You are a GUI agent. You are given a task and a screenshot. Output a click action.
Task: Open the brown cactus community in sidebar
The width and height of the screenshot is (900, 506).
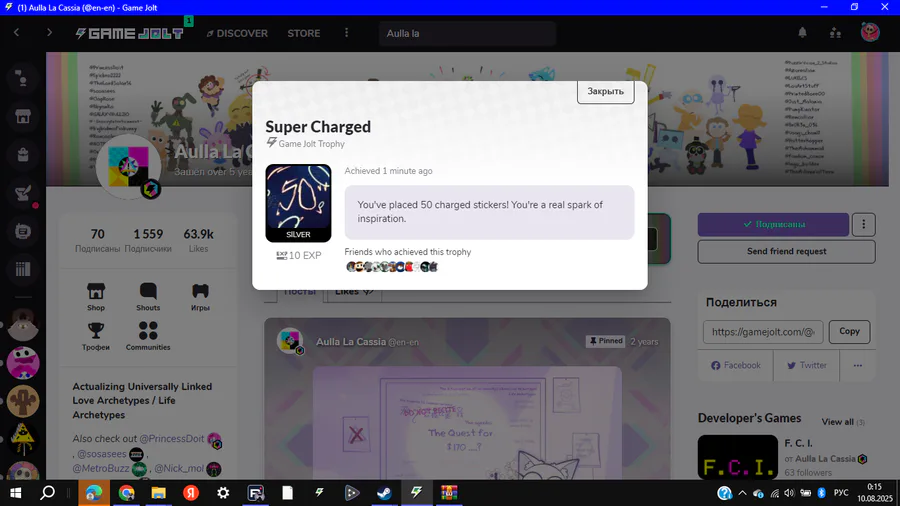coord(23,400)
